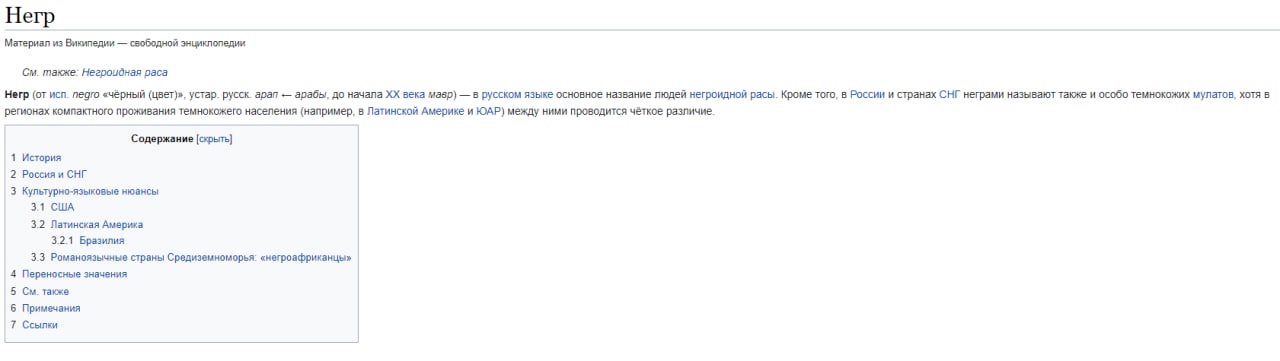
Task: Open the Негроидная раса see-also link
Action: pyautogui.click(x=125, y=72)
